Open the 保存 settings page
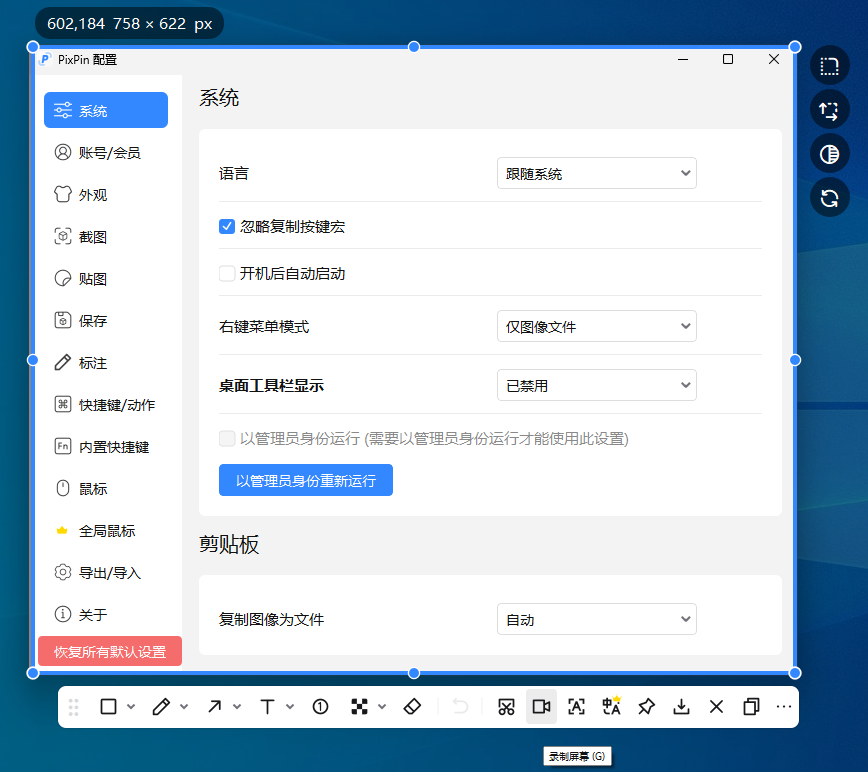Image resolution: width=868 pixels, height=772 pixels. [106, 320]
